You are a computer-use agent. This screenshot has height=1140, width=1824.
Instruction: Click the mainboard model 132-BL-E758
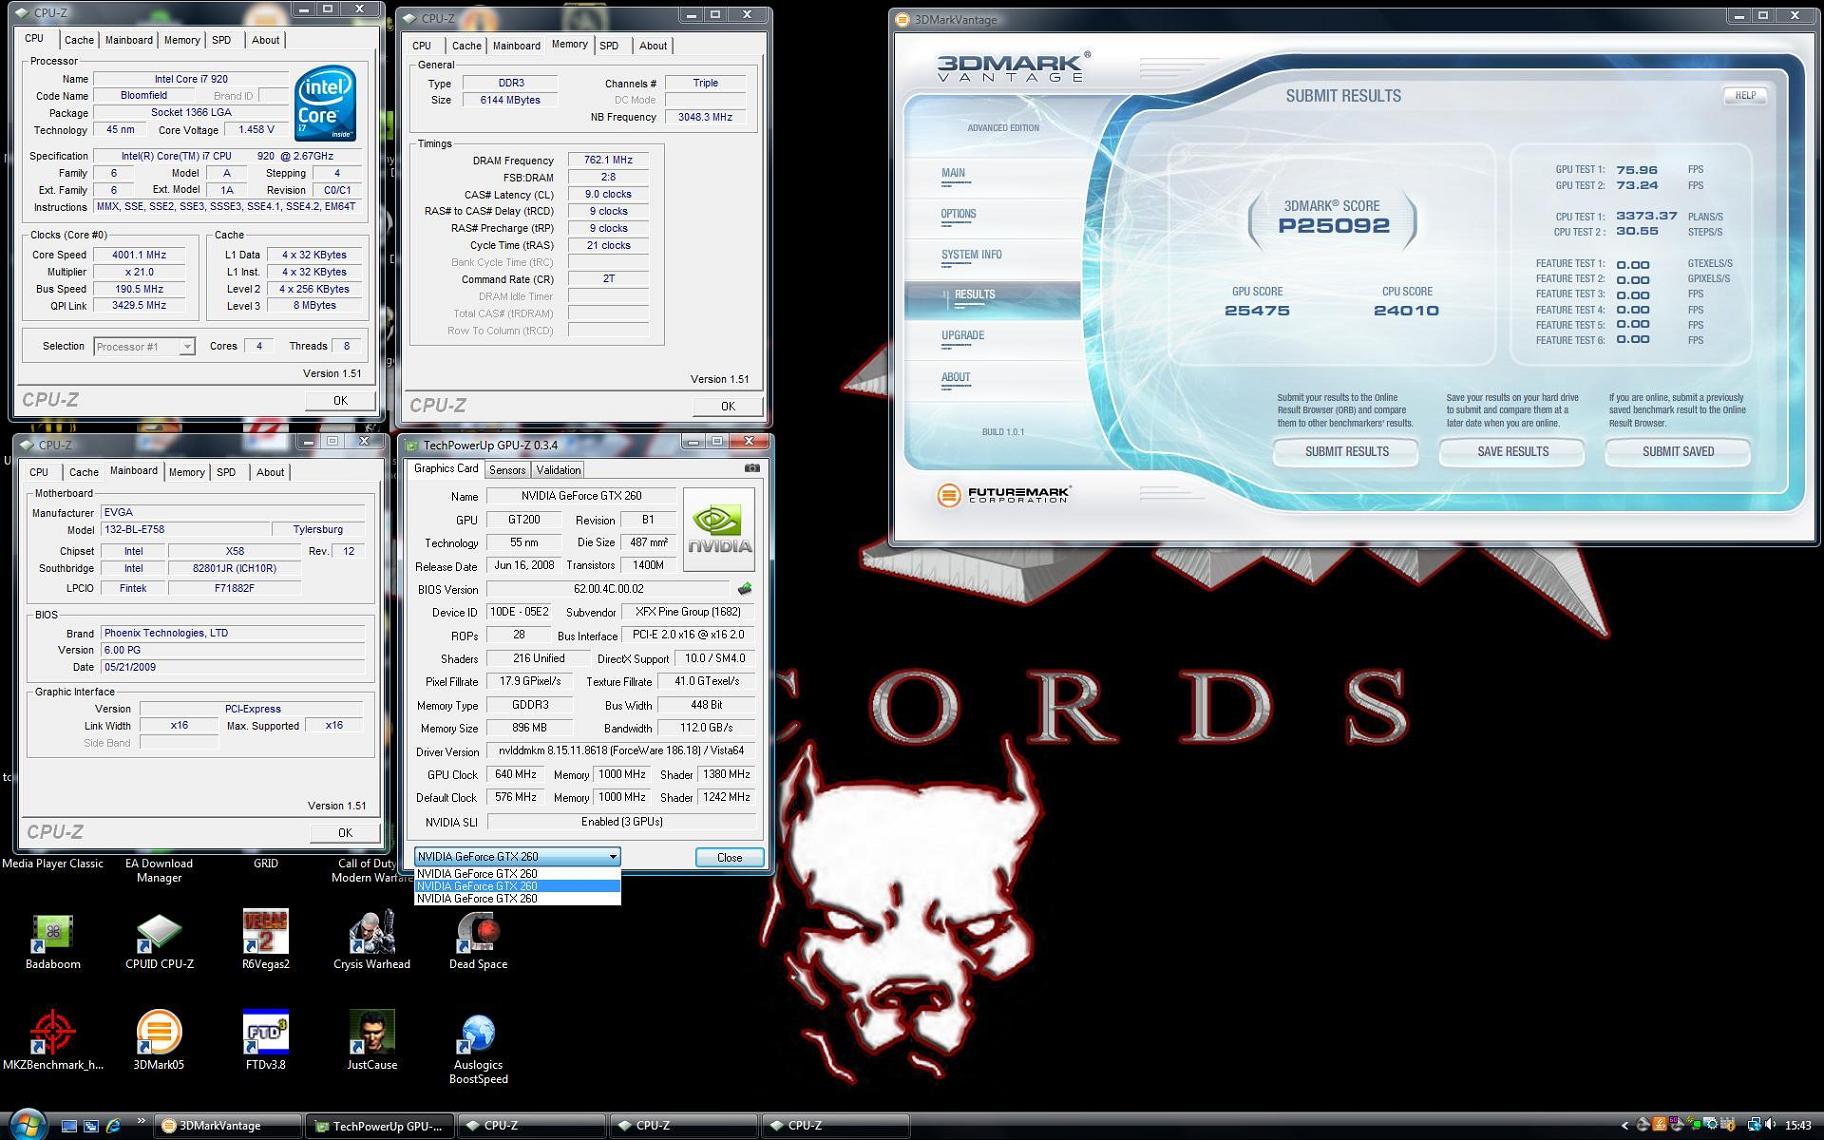(x=184, y=529)
